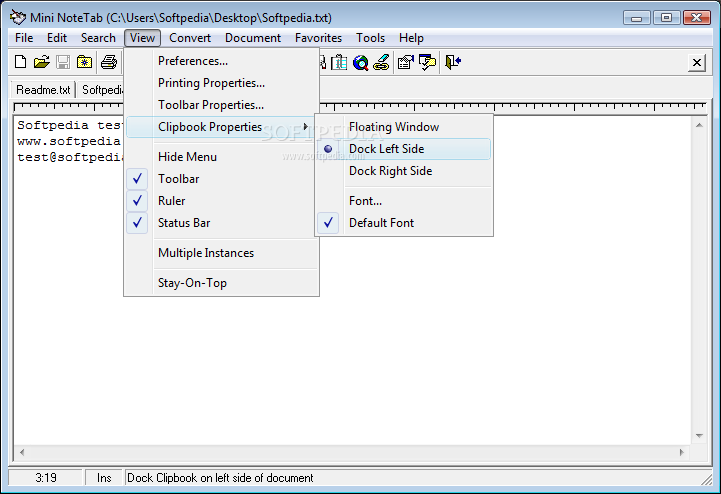
Task: Choose Preferences... from the View menu
Action: click(x=221, y=61)
